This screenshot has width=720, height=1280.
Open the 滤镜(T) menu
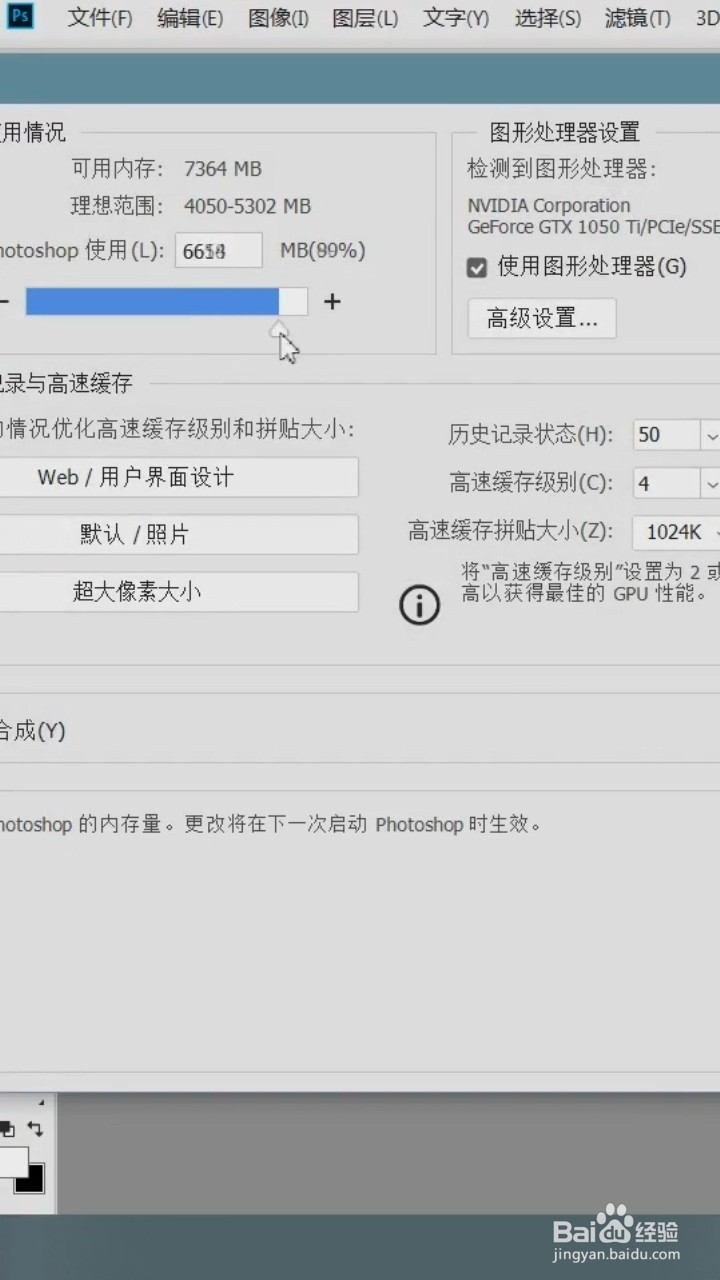coord(638,18)
